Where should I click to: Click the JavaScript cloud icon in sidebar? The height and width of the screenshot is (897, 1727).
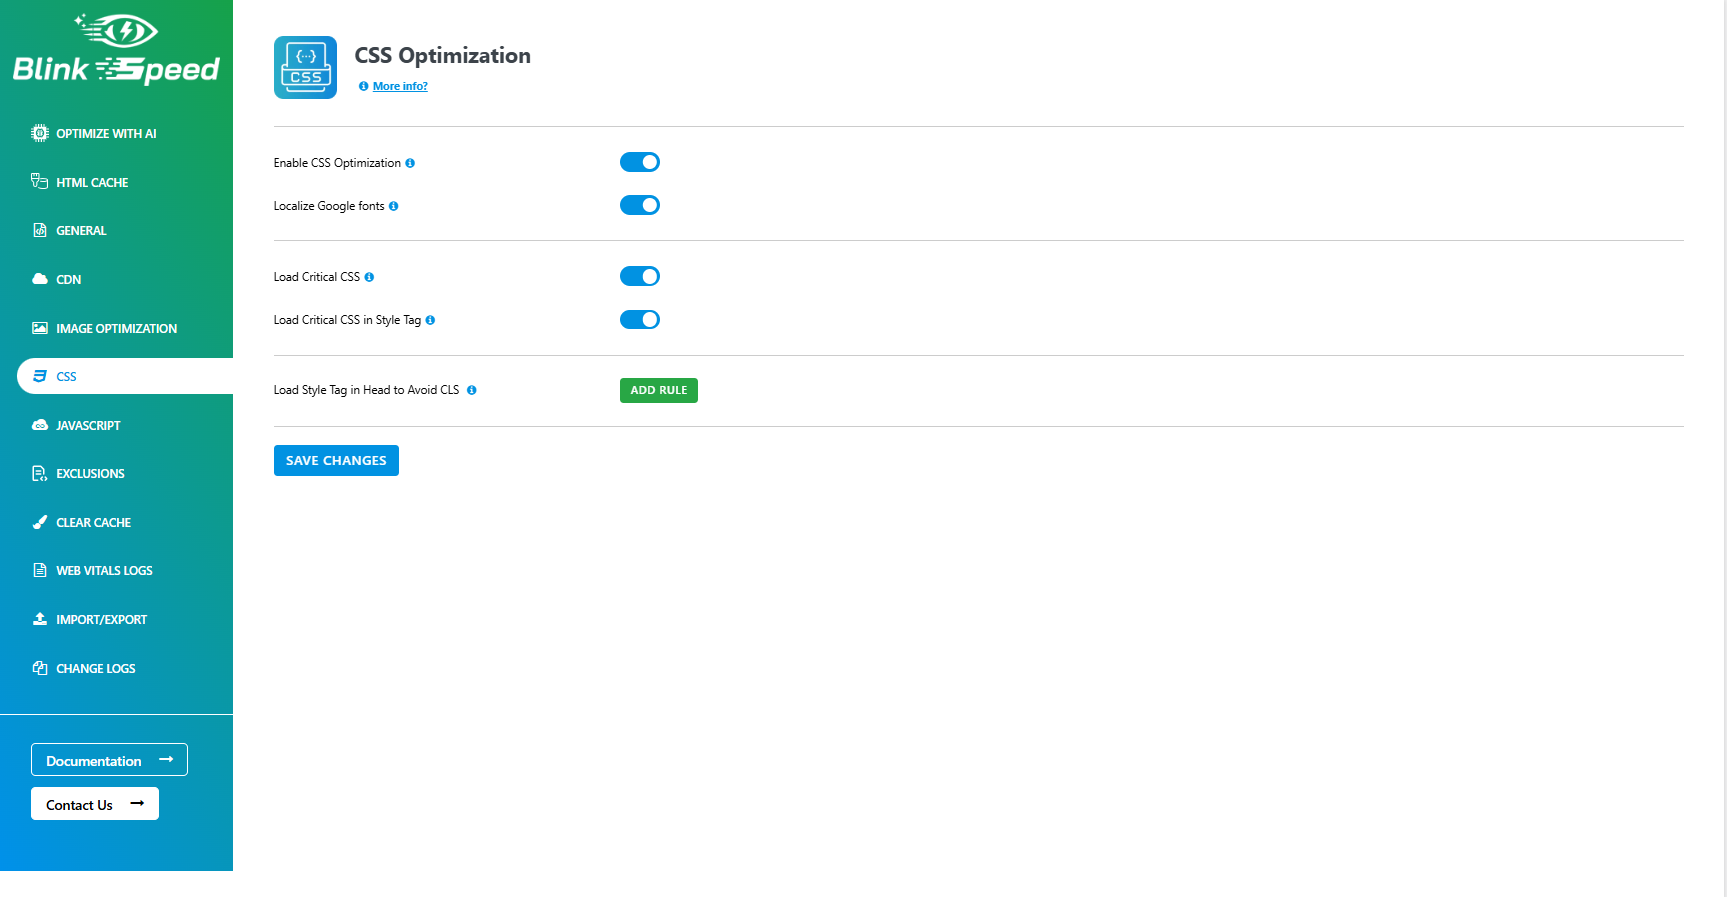39,425
